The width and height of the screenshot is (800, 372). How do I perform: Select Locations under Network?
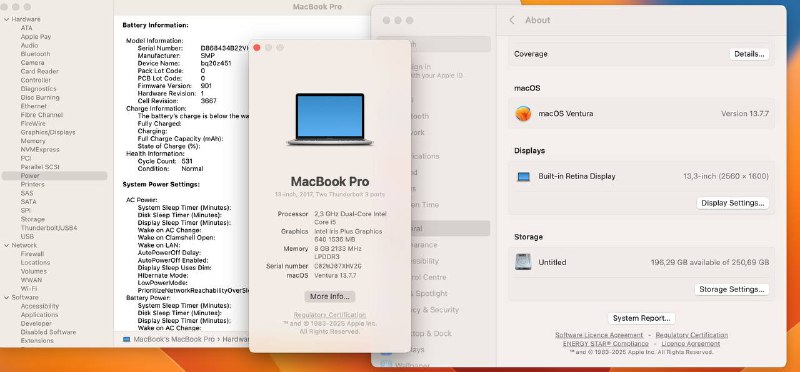(x=35, y=263)
